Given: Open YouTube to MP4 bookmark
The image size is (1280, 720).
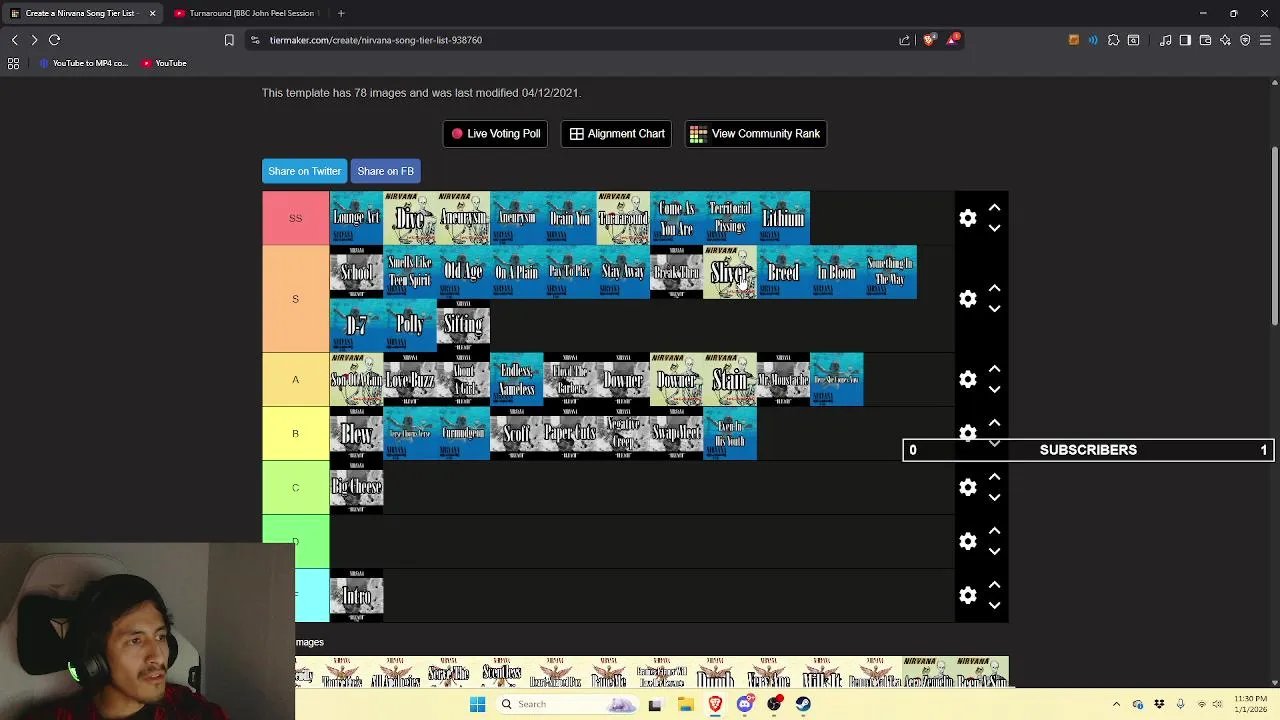Looking at the screenshot, I should tap(83, 63).
